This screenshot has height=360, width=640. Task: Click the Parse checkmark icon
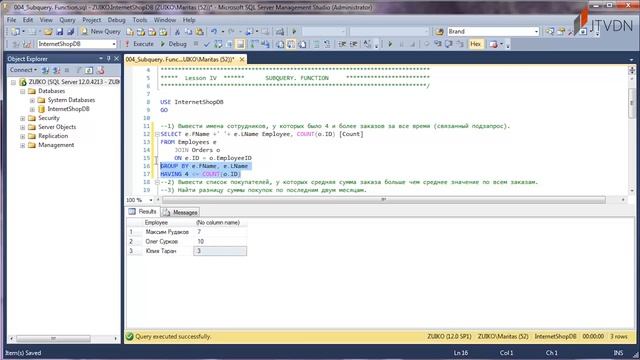(x=207, y=44)
